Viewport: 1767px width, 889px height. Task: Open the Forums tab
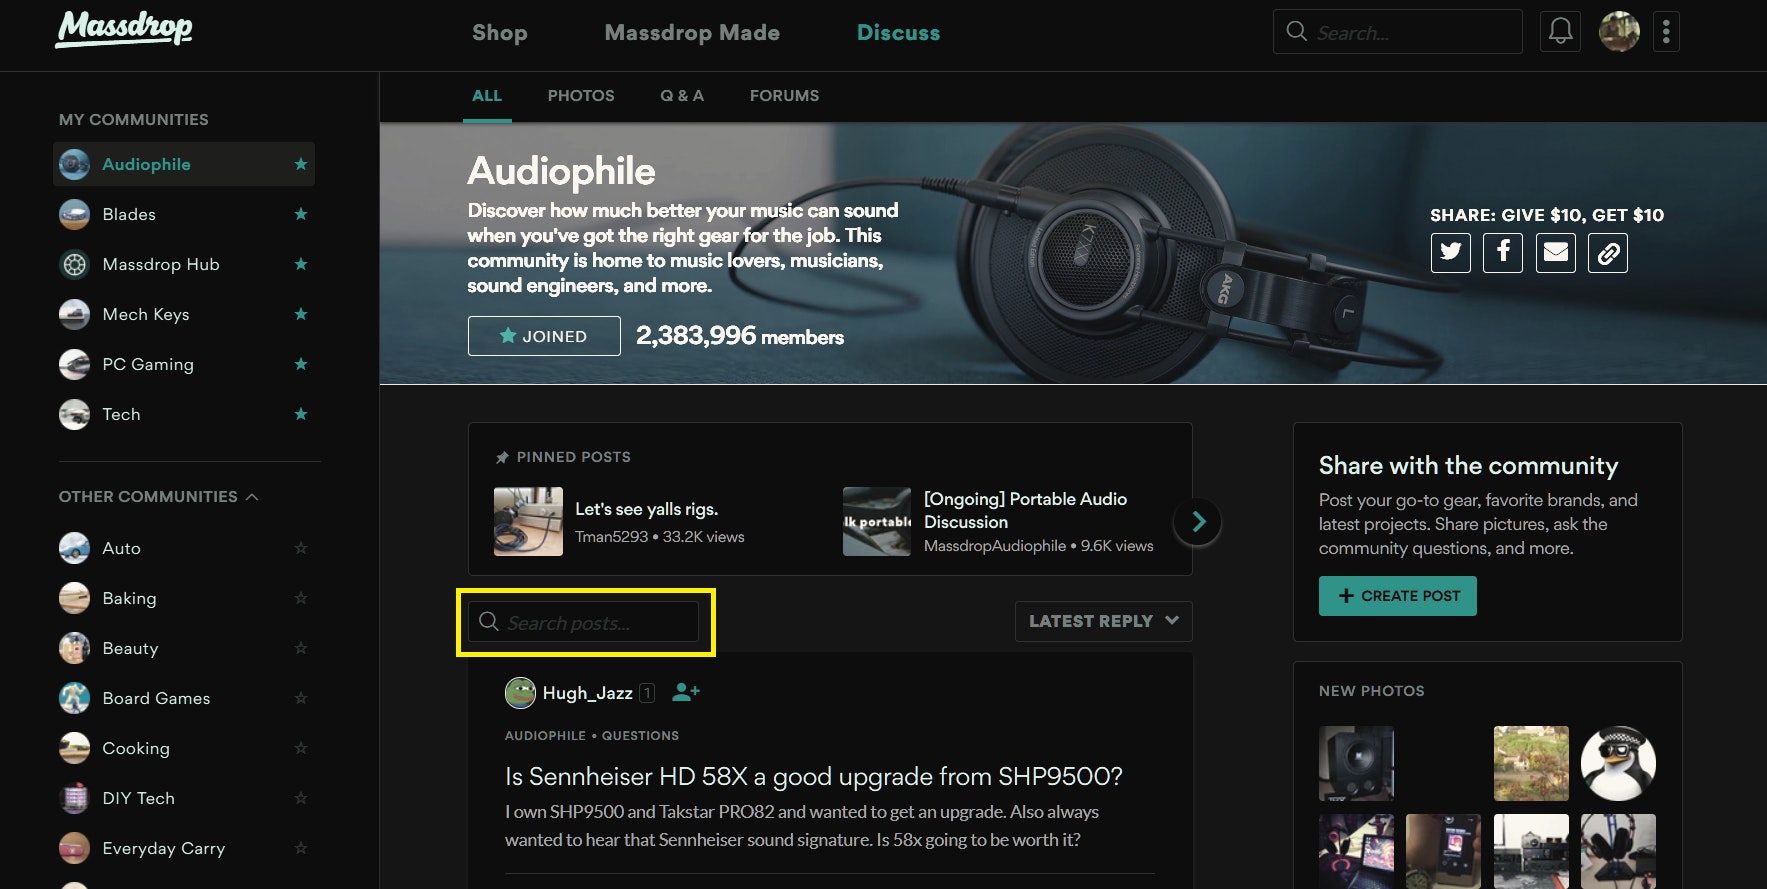click(784, 96)
